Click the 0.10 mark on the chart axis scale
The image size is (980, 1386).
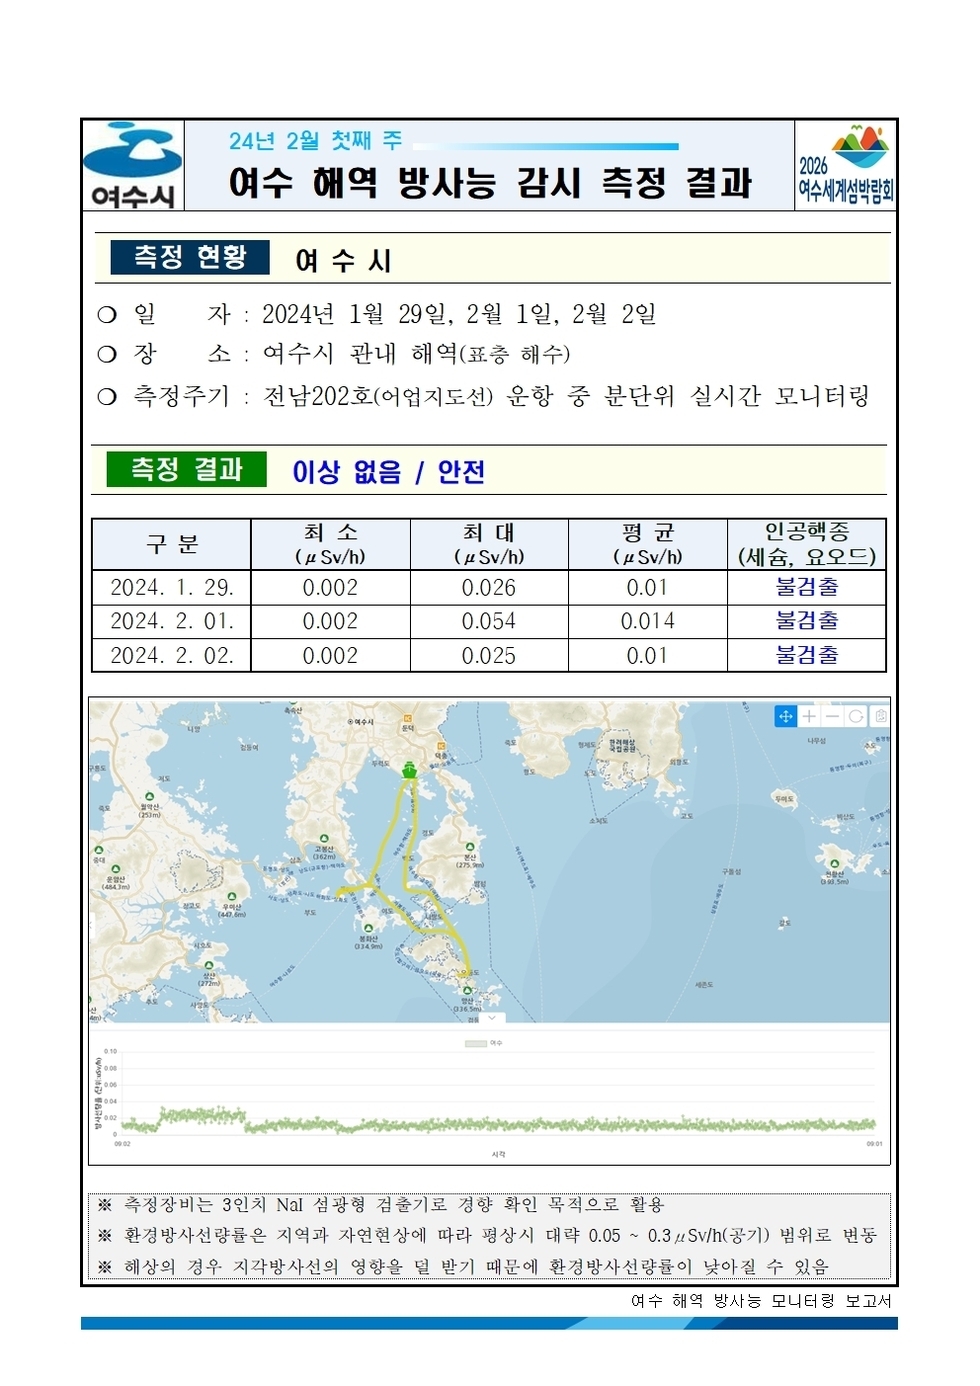(110, 1052)
